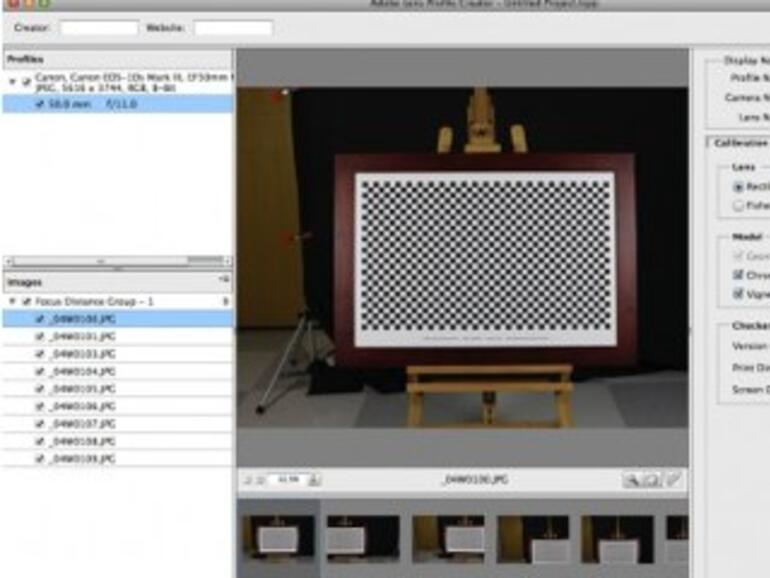This screenshot has height=578, width=770.
Task: Collapse the Focus Distance Group - 1 list
Action: [x=12, y=301]
